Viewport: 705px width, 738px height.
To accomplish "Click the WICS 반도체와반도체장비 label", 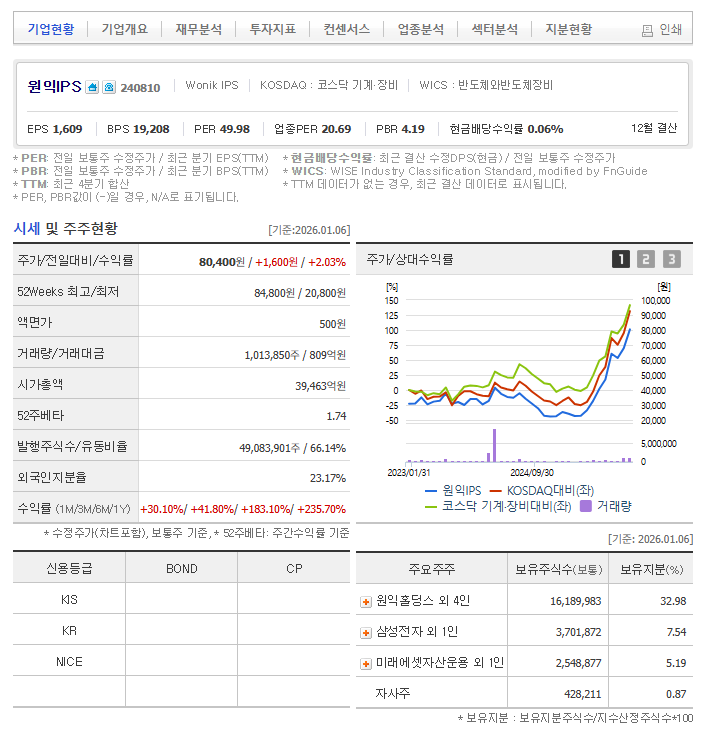I will coord(486,85).
